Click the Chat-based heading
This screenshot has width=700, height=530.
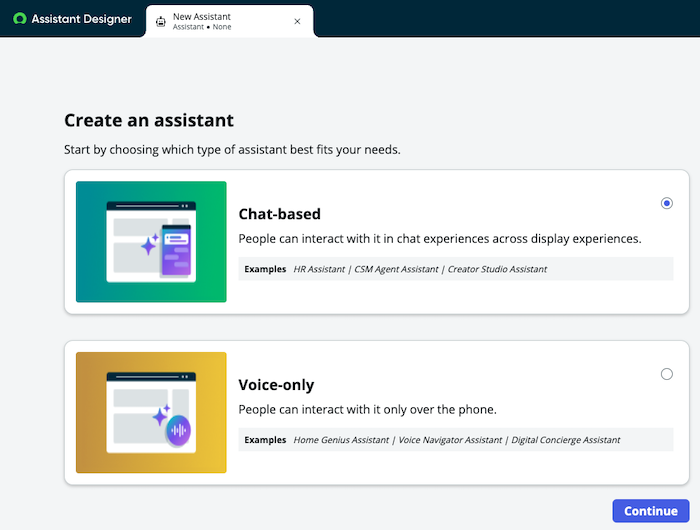[279, 214]
